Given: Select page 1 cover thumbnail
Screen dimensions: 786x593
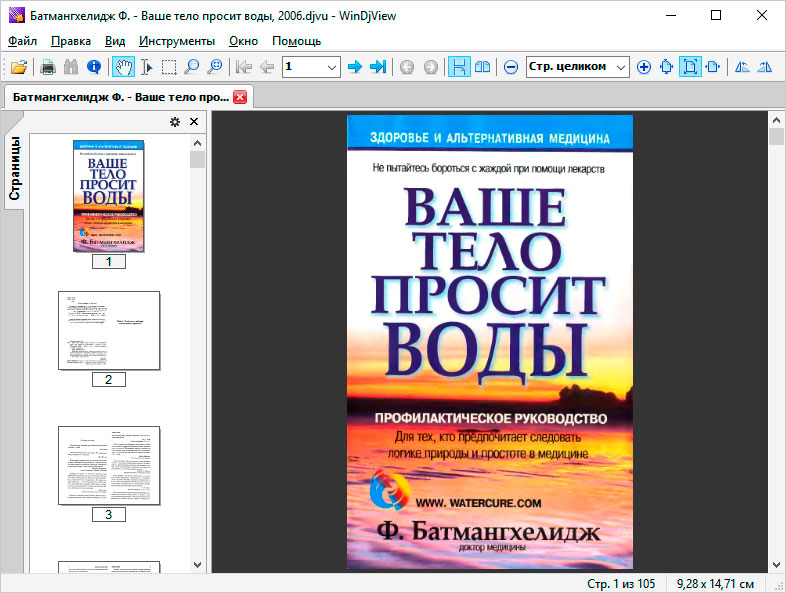Looking at the screenshot, I should point(109,196).
